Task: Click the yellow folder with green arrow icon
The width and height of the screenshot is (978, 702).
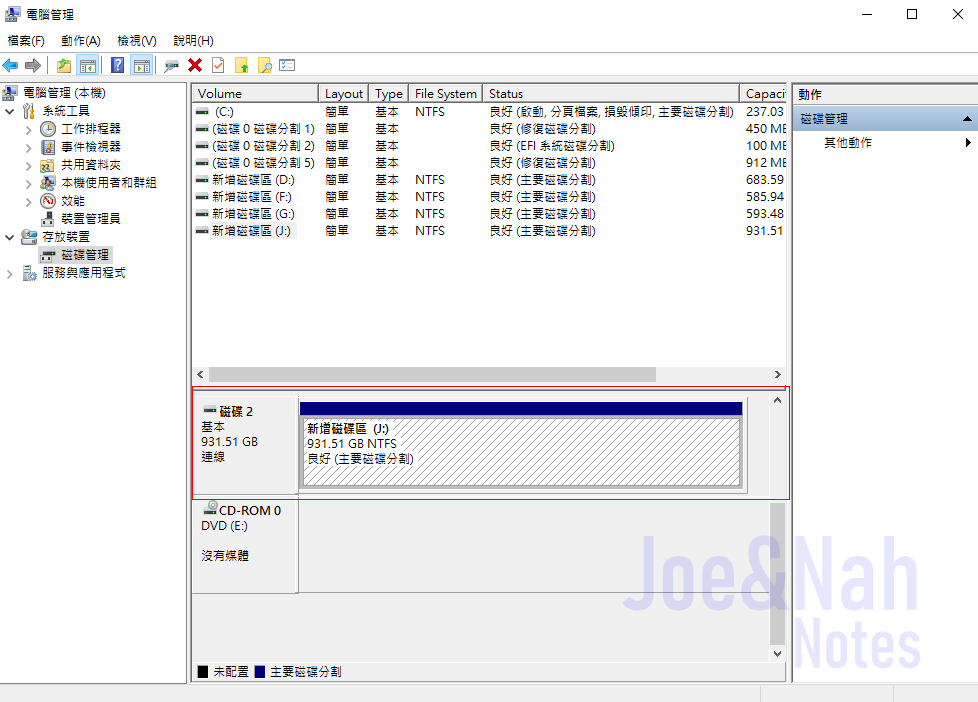Action: 241,65
